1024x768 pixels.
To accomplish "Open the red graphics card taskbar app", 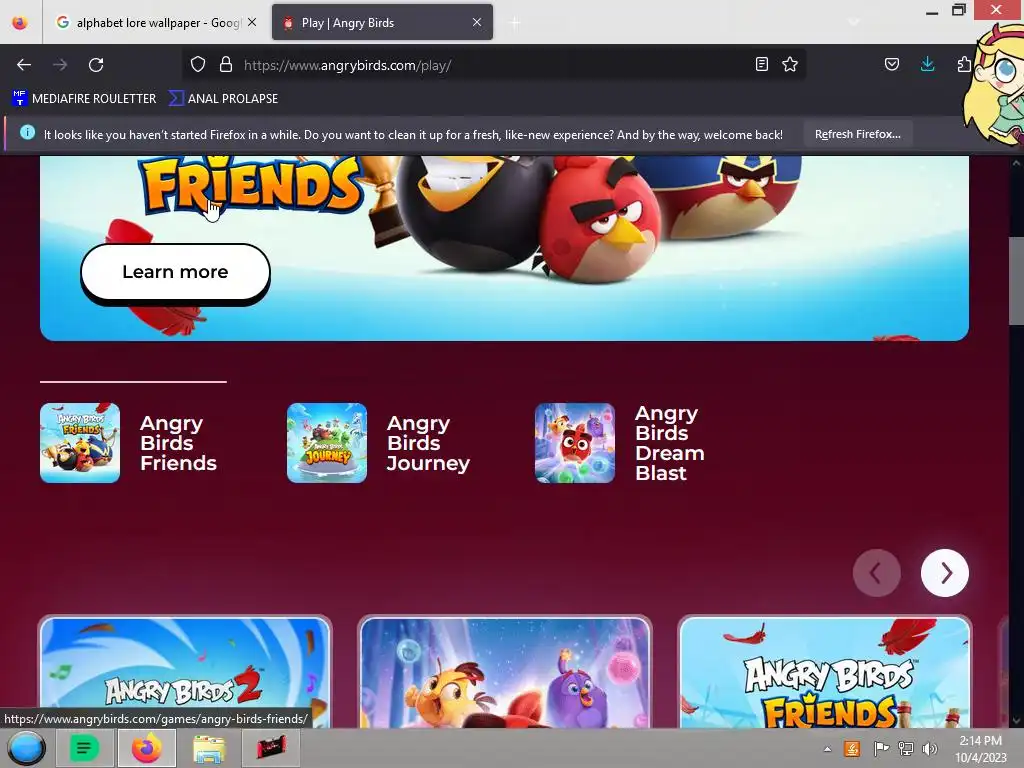I will [x=271, y=748].
